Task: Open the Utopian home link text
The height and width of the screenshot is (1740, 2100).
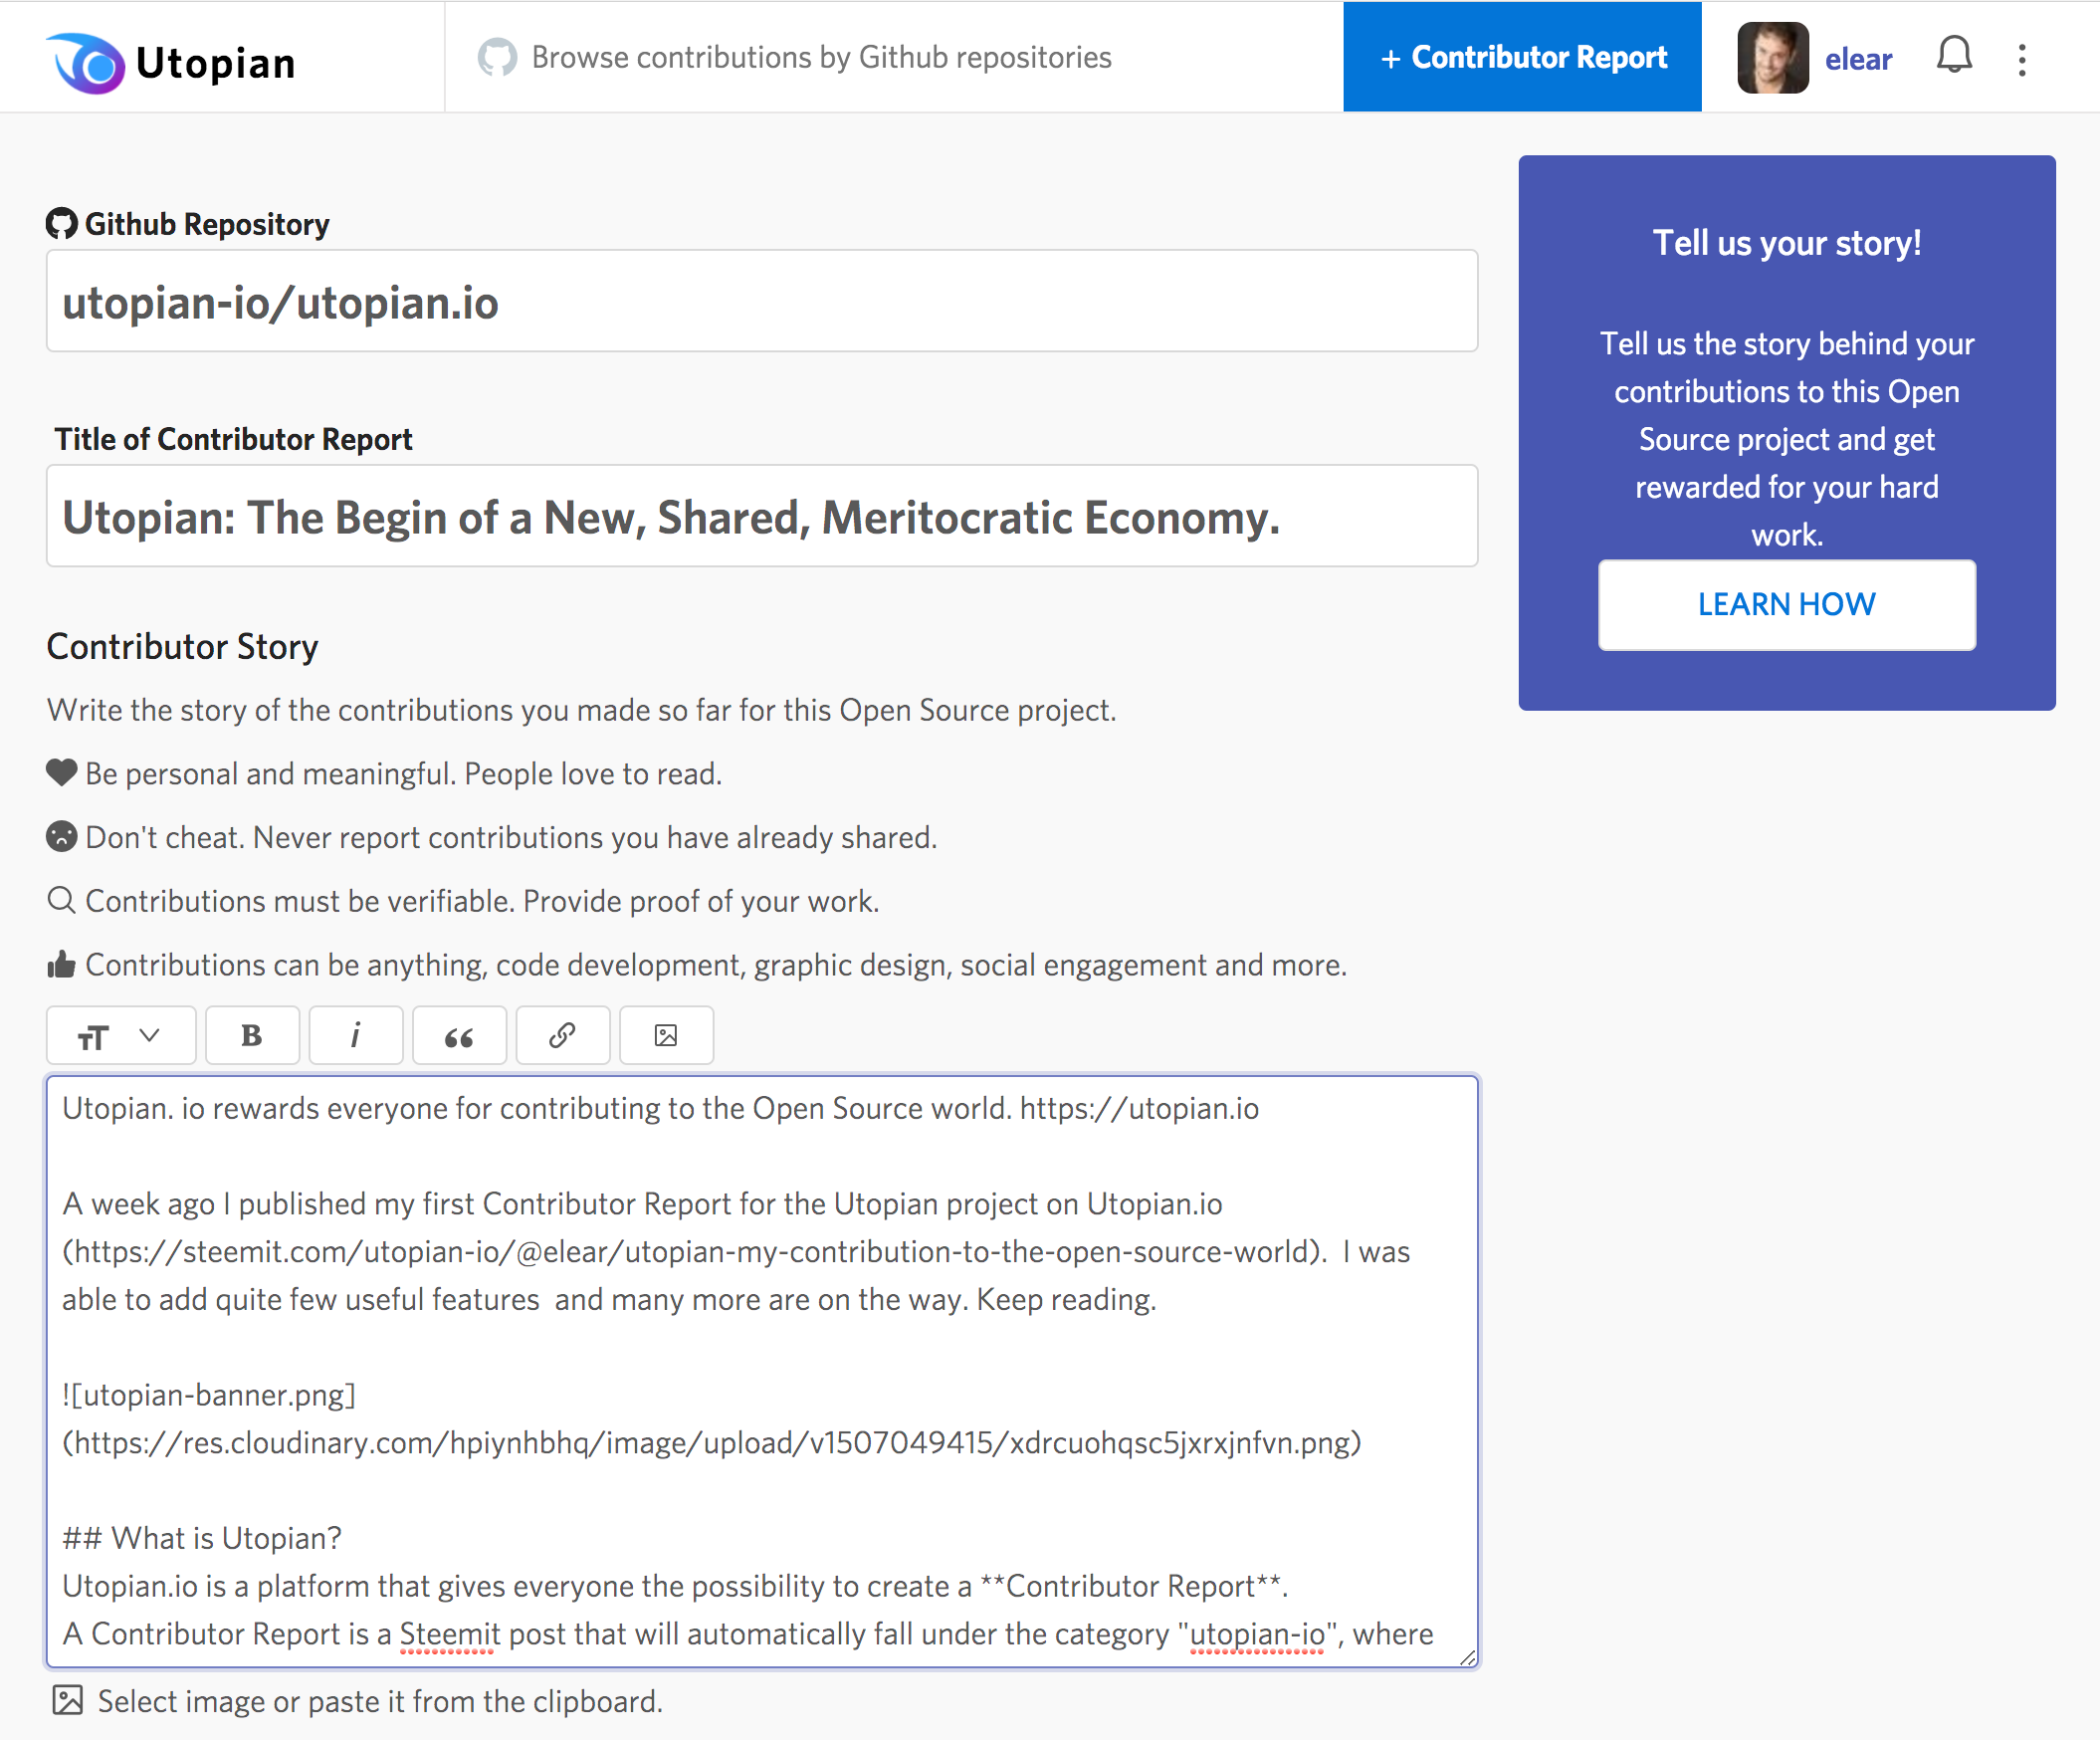Action: pyautogui.click(x=216, y=63)
